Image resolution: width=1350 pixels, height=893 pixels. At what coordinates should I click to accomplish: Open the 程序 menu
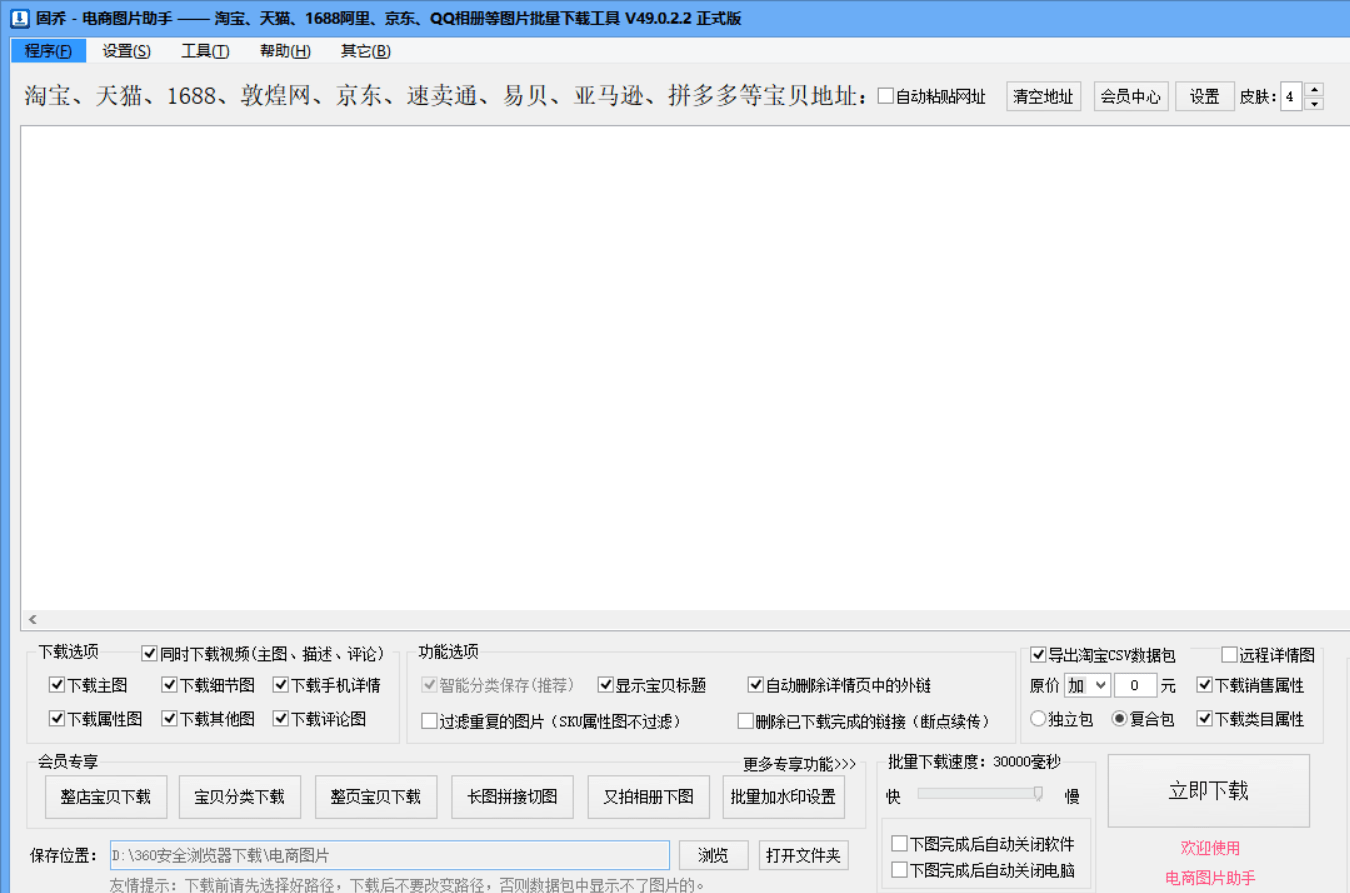point(48,51)
